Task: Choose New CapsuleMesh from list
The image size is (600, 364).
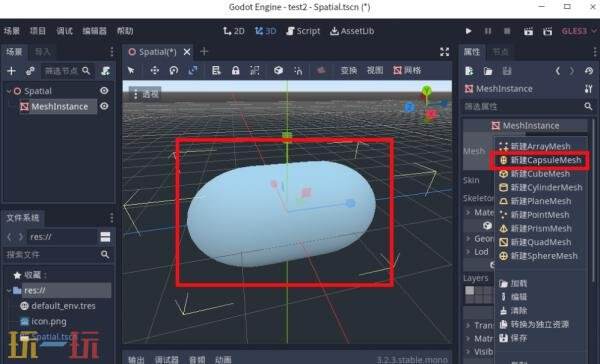Action: [x=540, y=160]
